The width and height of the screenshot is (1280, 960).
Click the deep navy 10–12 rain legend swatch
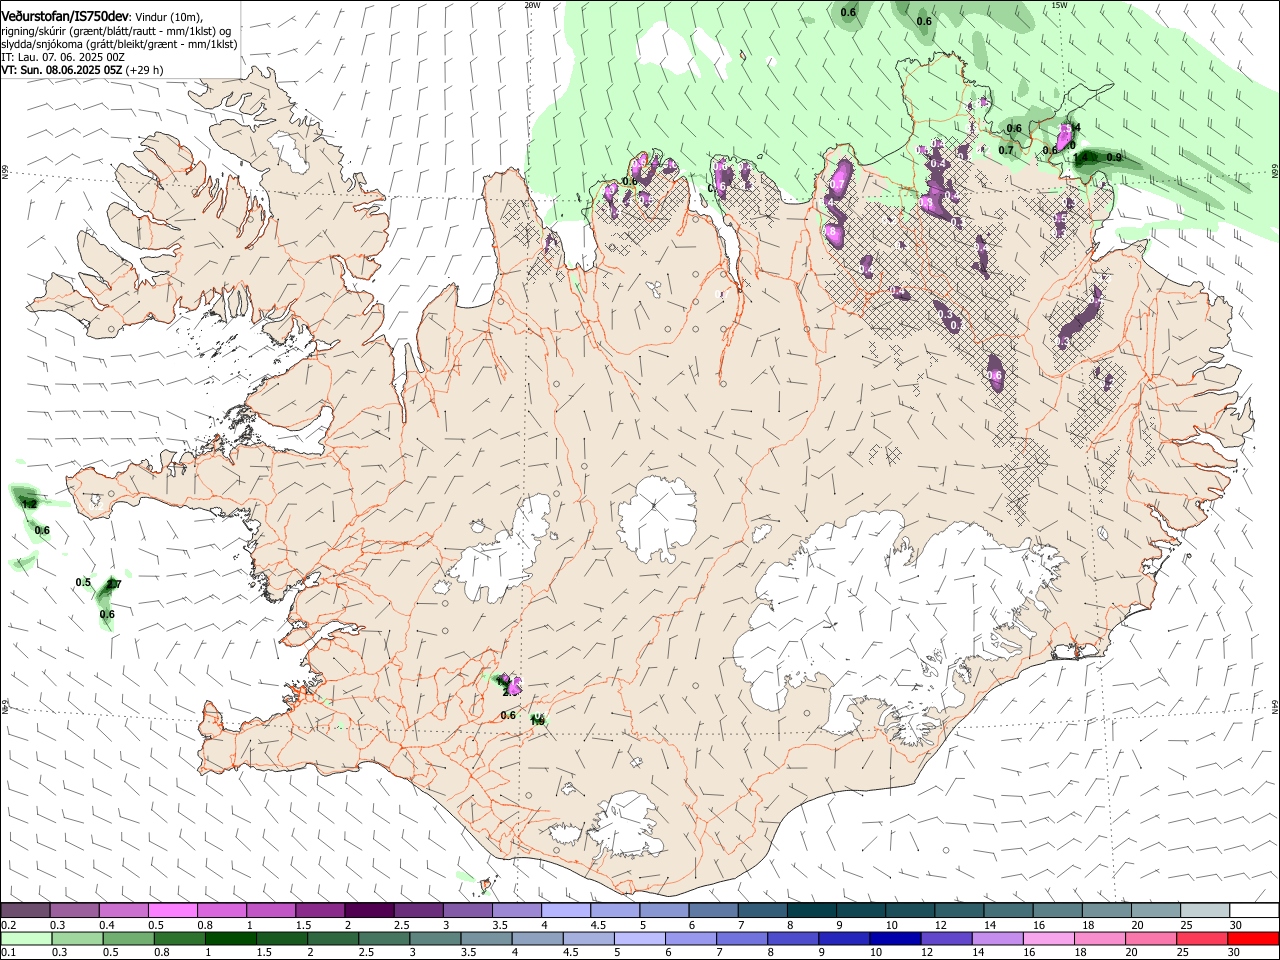894,939
